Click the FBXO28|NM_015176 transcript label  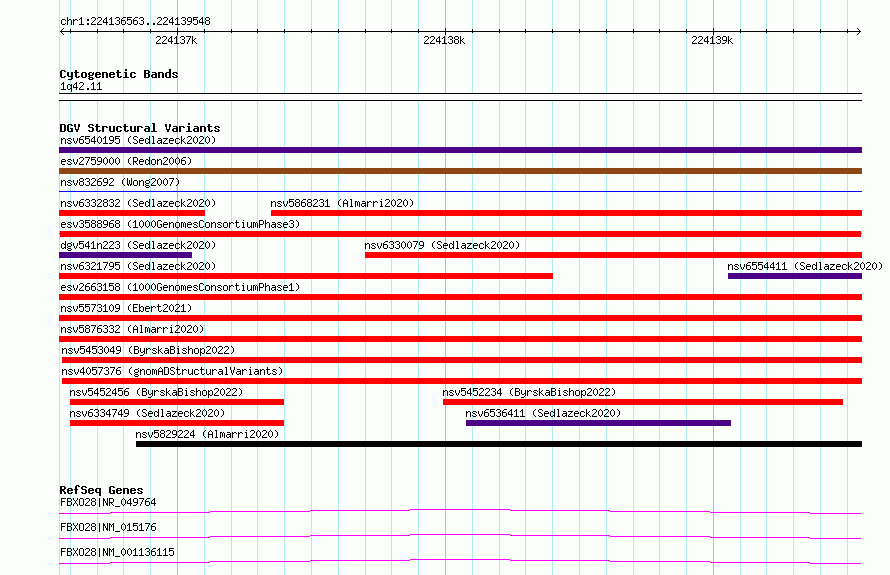108,527
